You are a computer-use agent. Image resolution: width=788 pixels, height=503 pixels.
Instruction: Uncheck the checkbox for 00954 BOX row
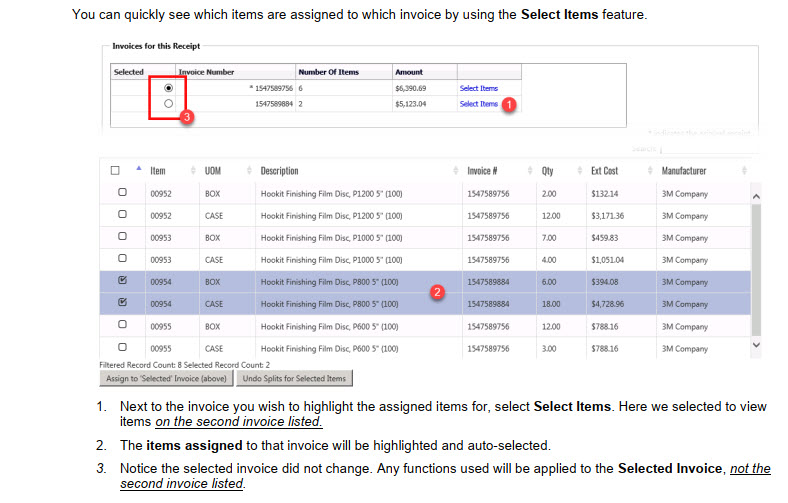pos(123,282)
